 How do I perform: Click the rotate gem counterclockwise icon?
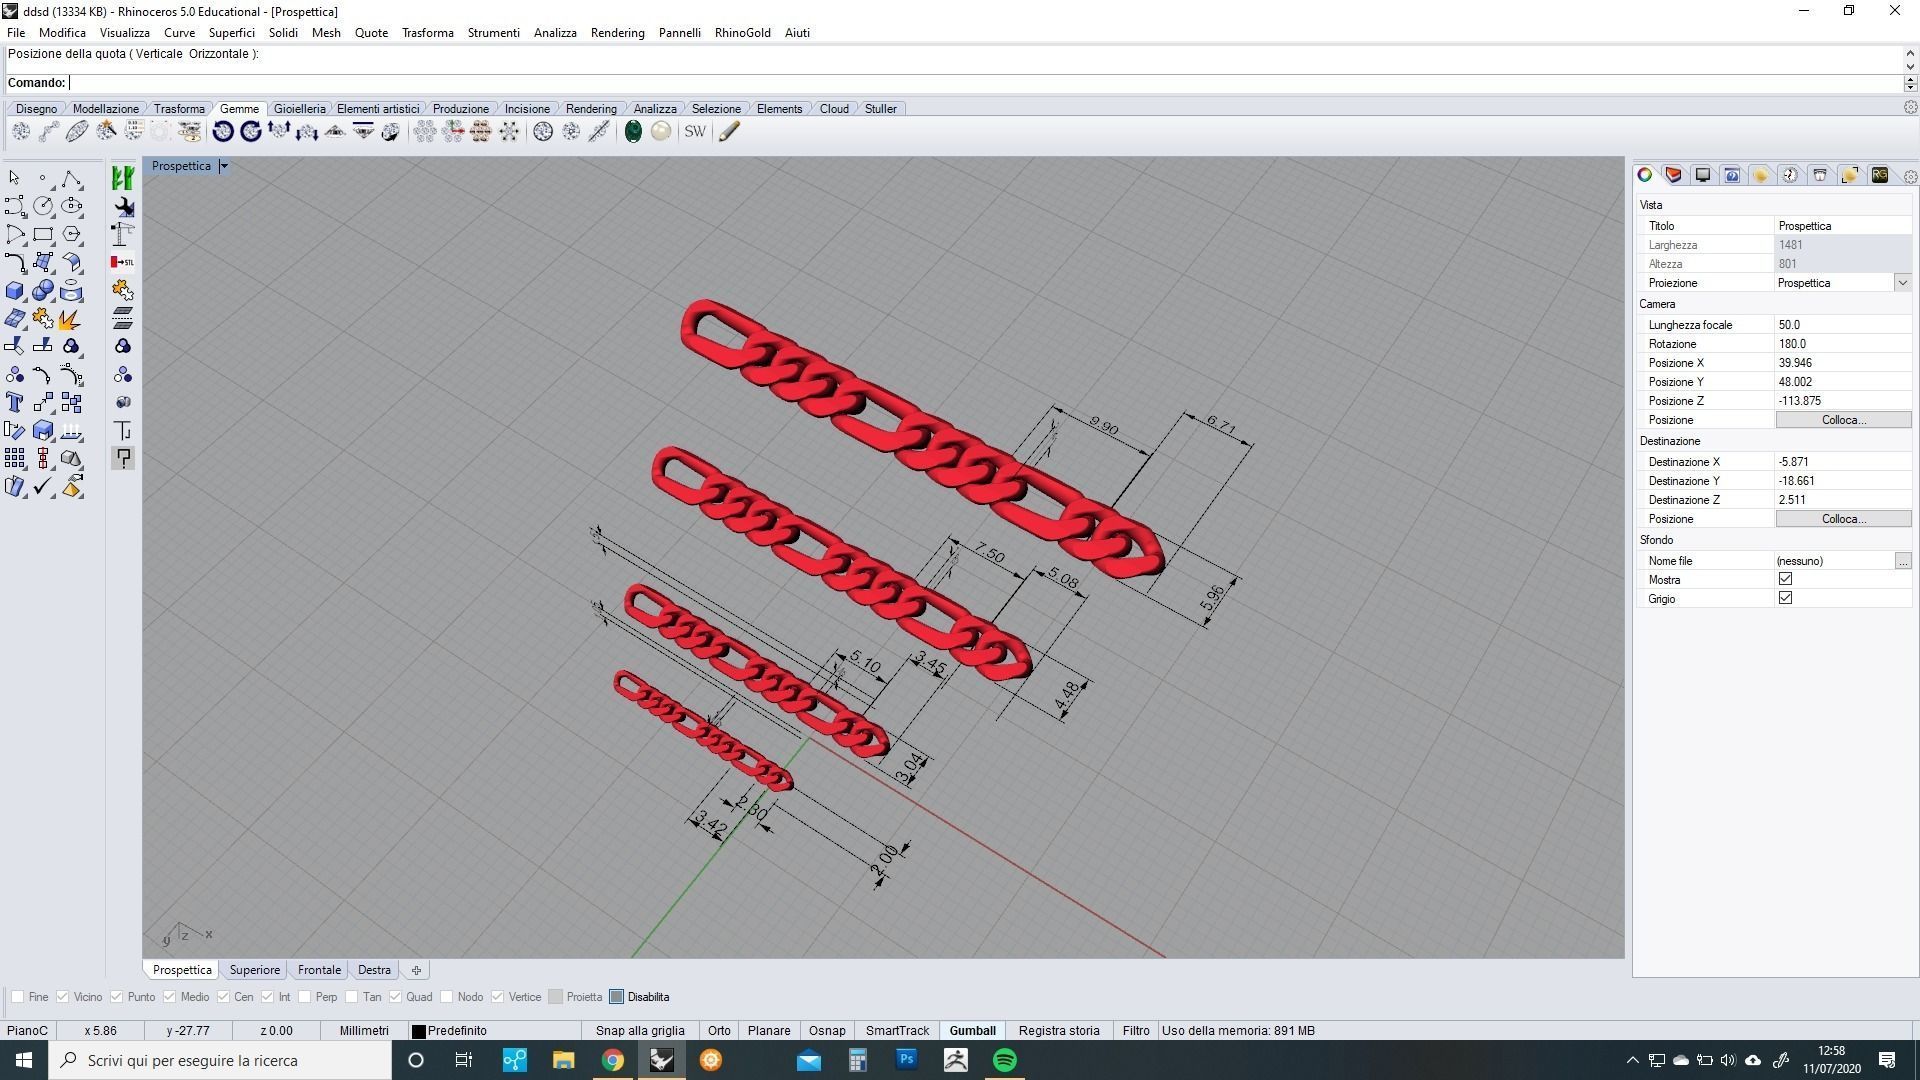click(x=223, y=131)
